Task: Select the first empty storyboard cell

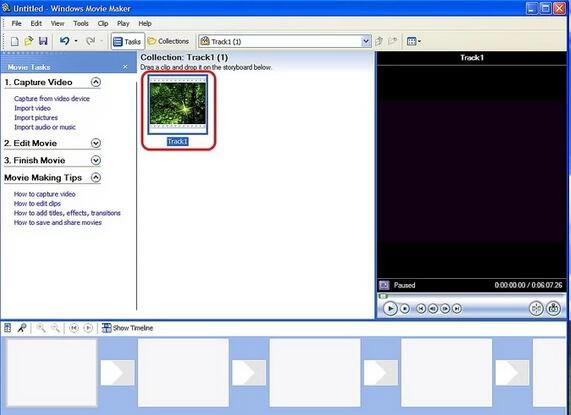Action: 52,373
